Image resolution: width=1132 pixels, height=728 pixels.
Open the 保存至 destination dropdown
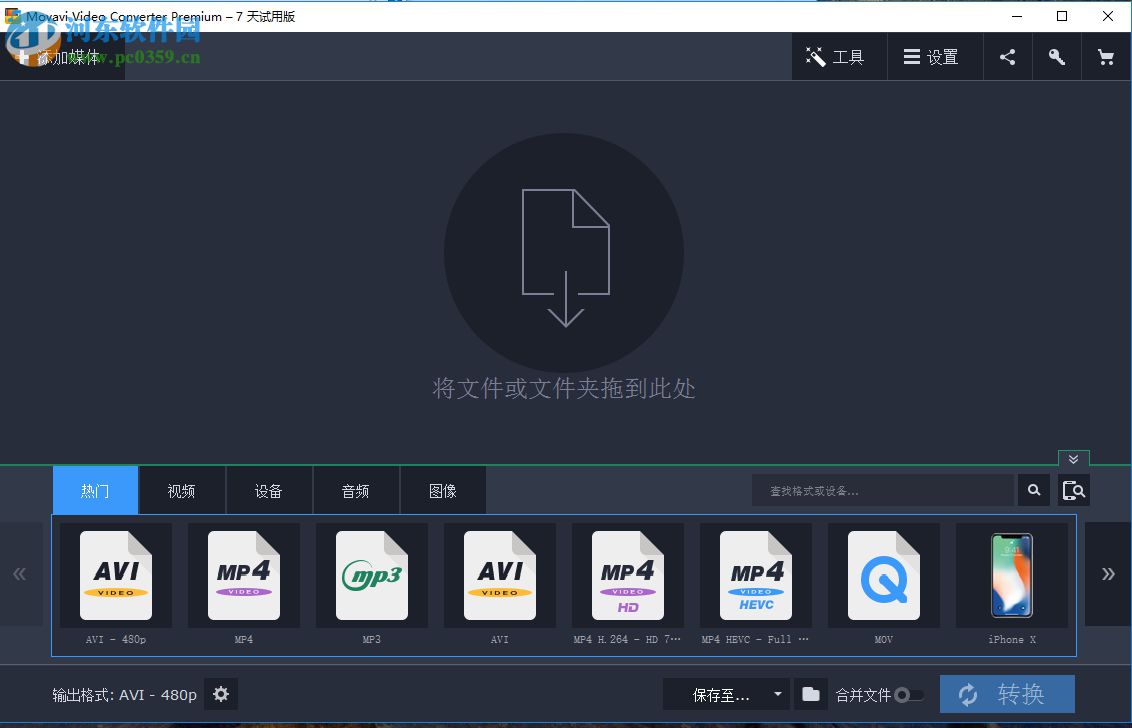pyautogui.click(x=725, y=694)
